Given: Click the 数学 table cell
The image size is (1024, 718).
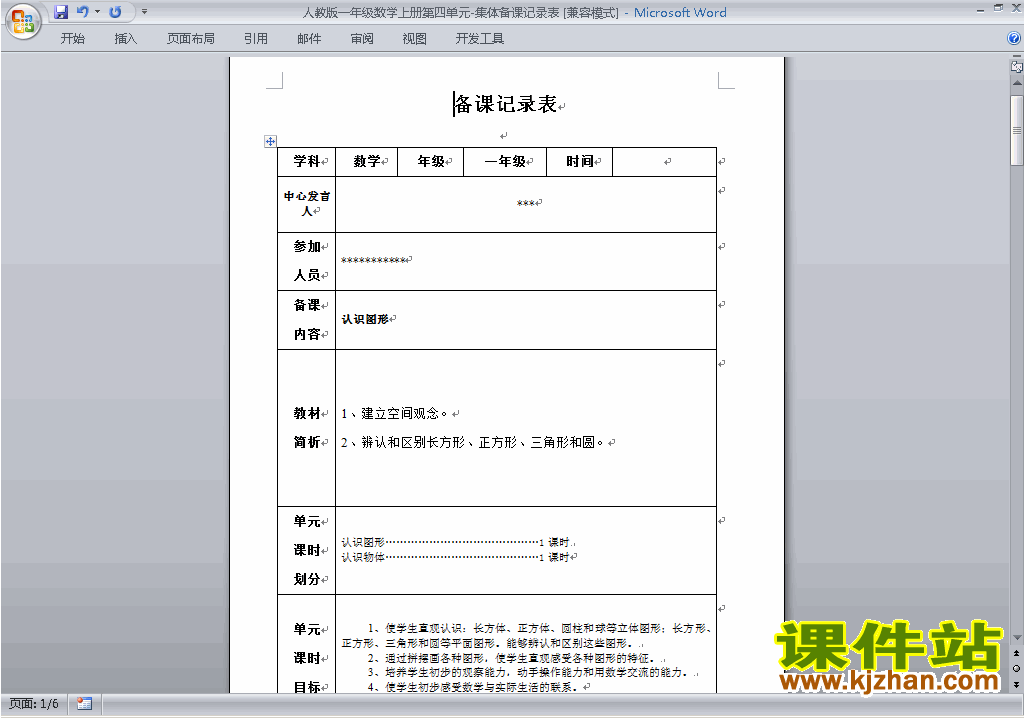Looking at the screenshot, I should (366, 161).
